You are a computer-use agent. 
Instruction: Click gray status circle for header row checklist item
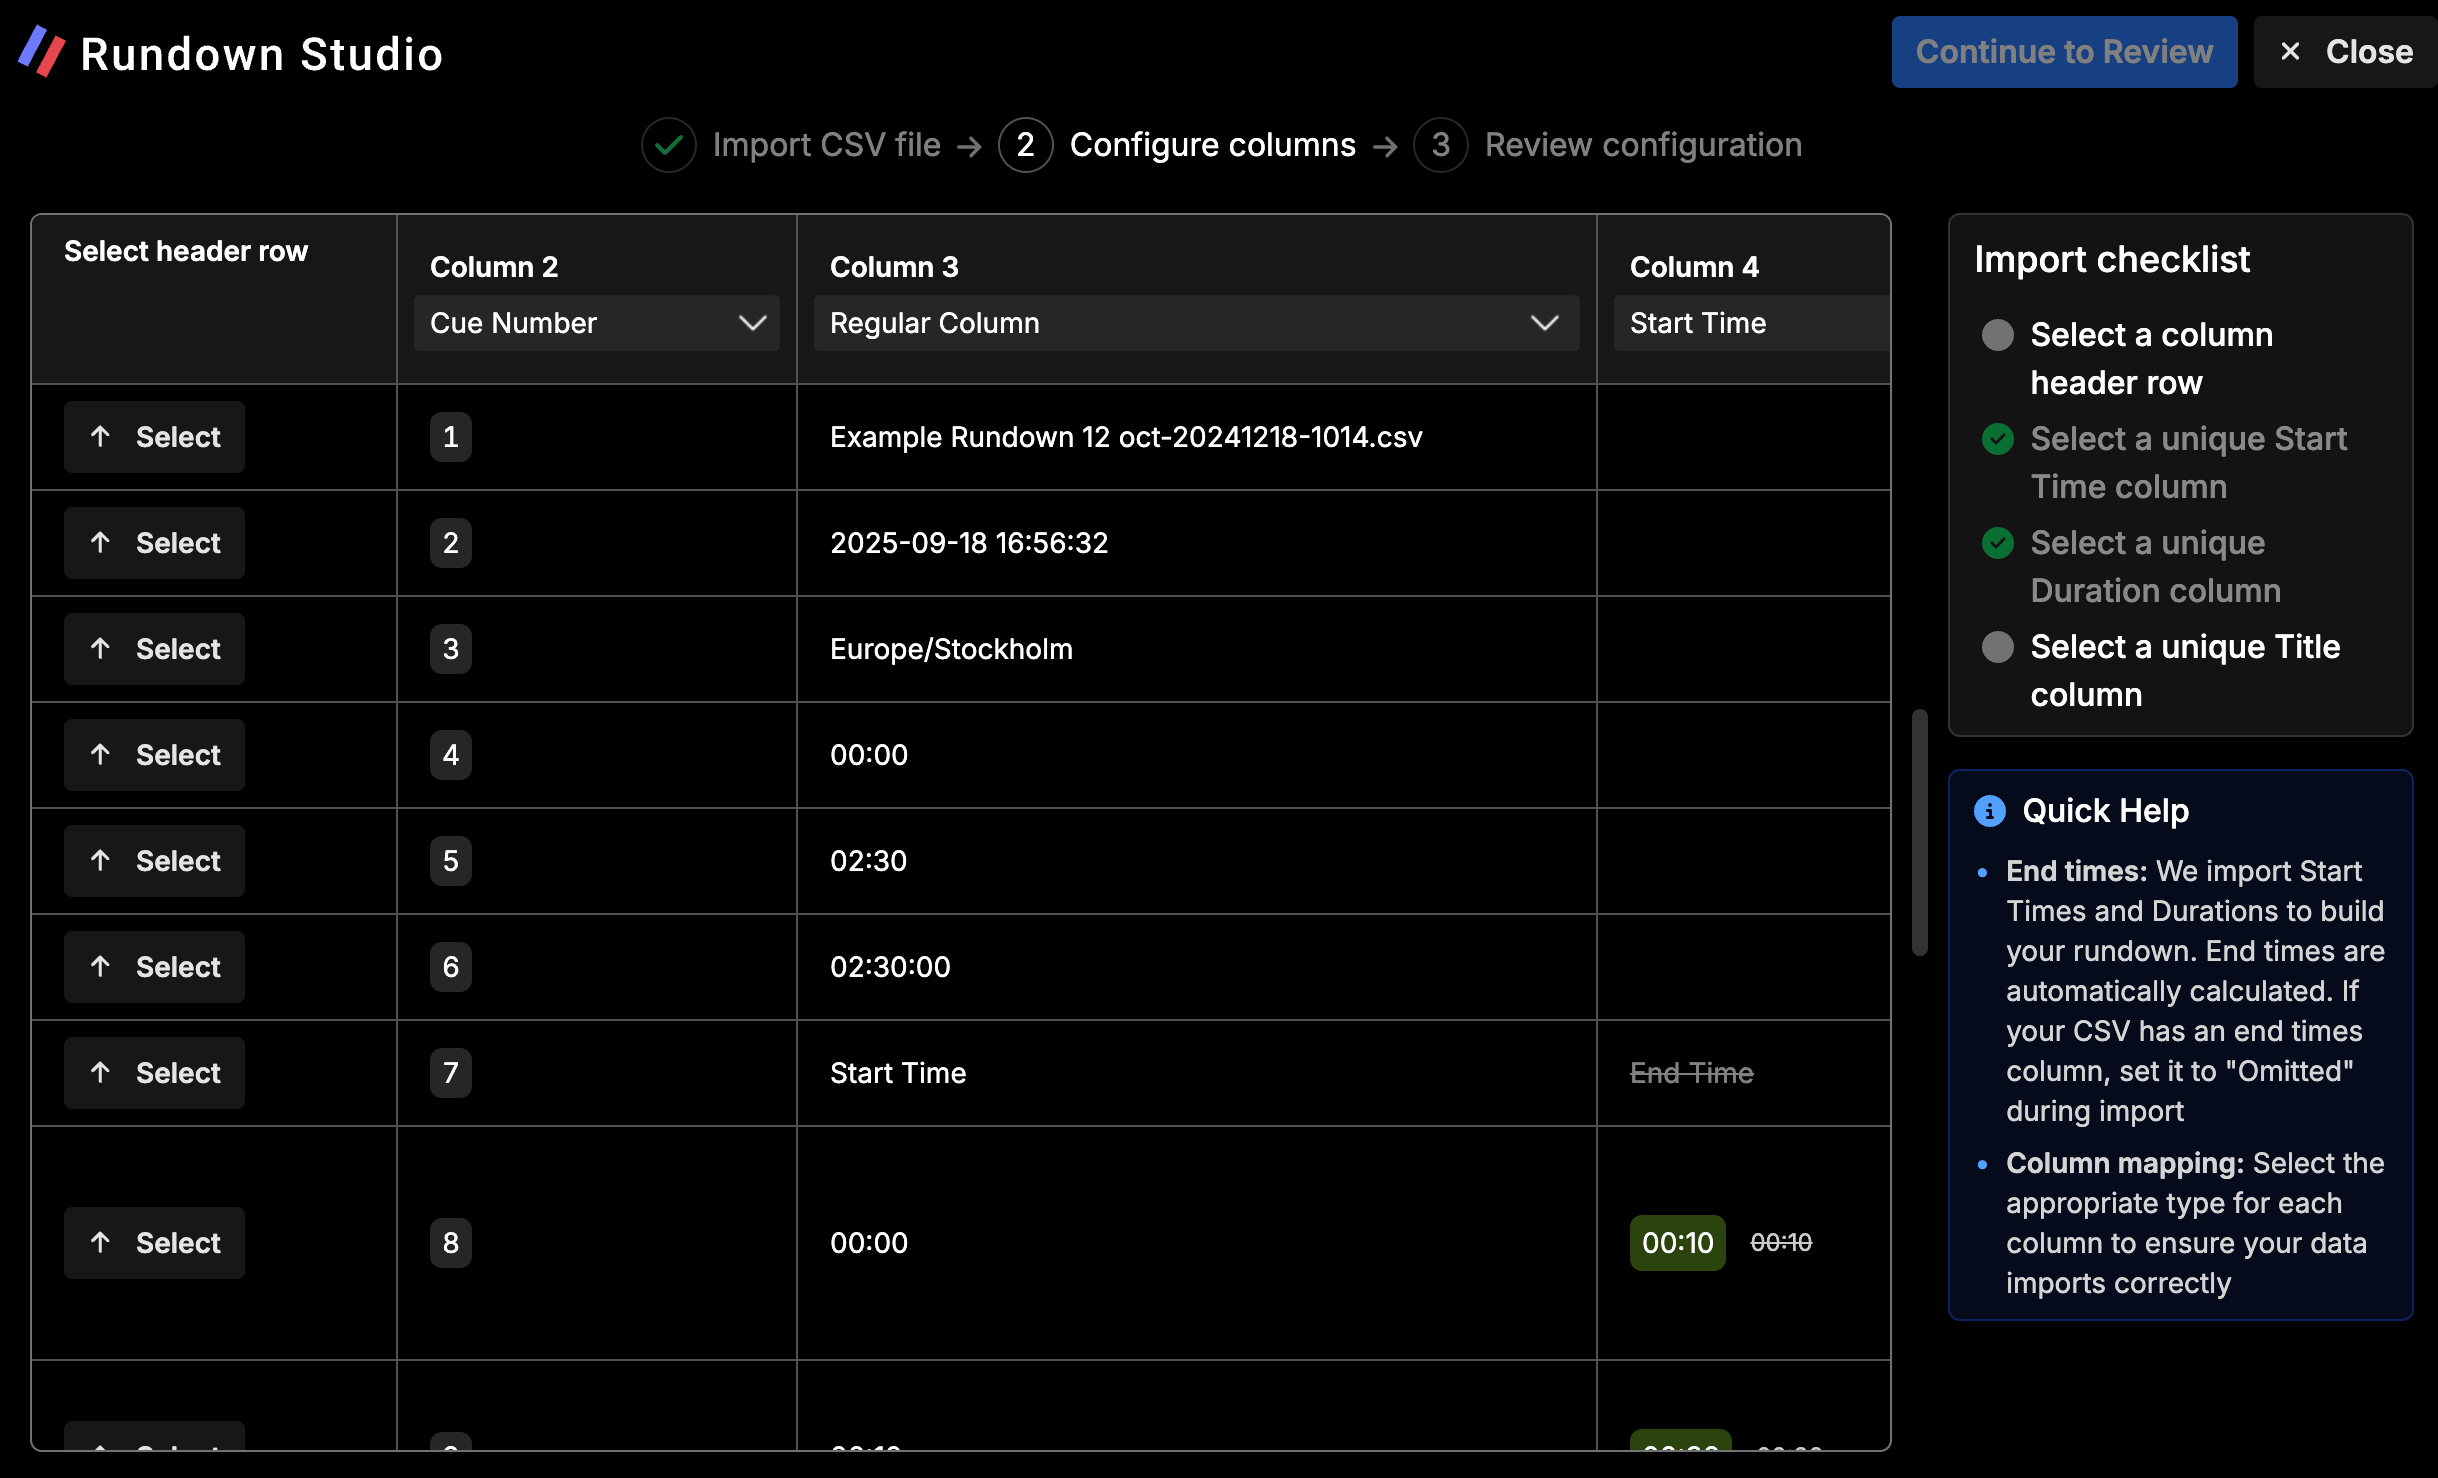pos(1997,335)
